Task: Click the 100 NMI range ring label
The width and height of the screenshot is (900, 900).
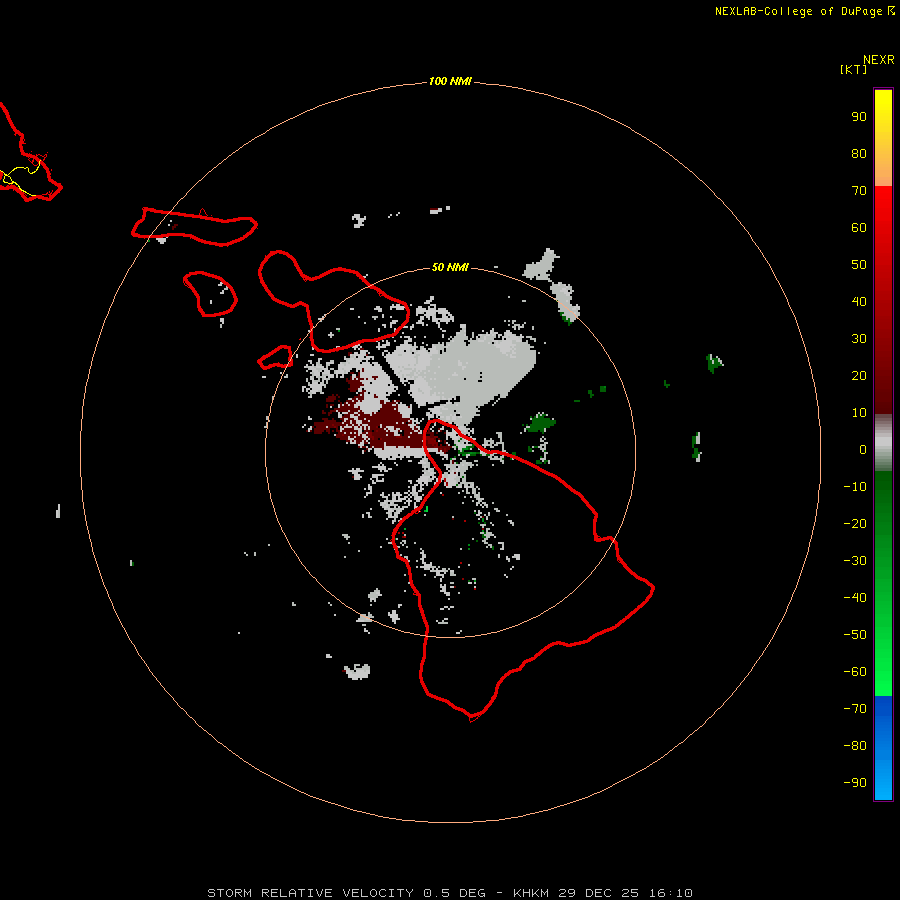Action: (x=450, y=81)
